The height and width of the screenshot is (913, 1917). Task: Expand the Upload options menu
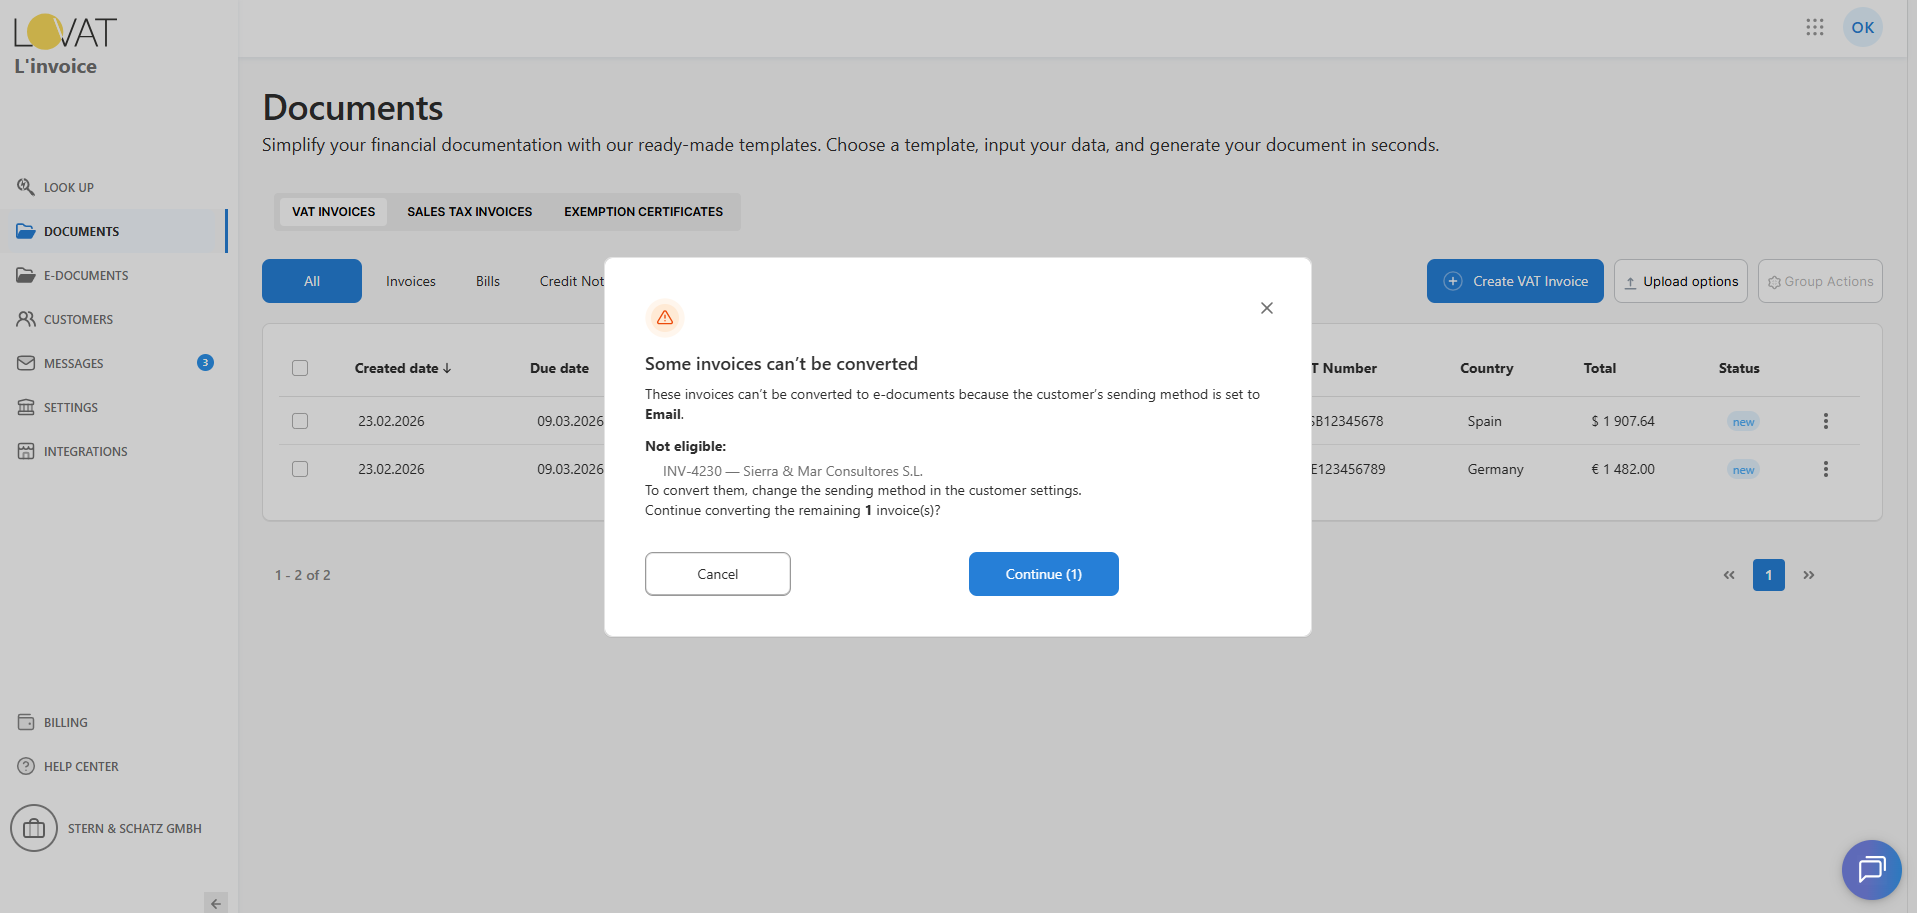1680,281
